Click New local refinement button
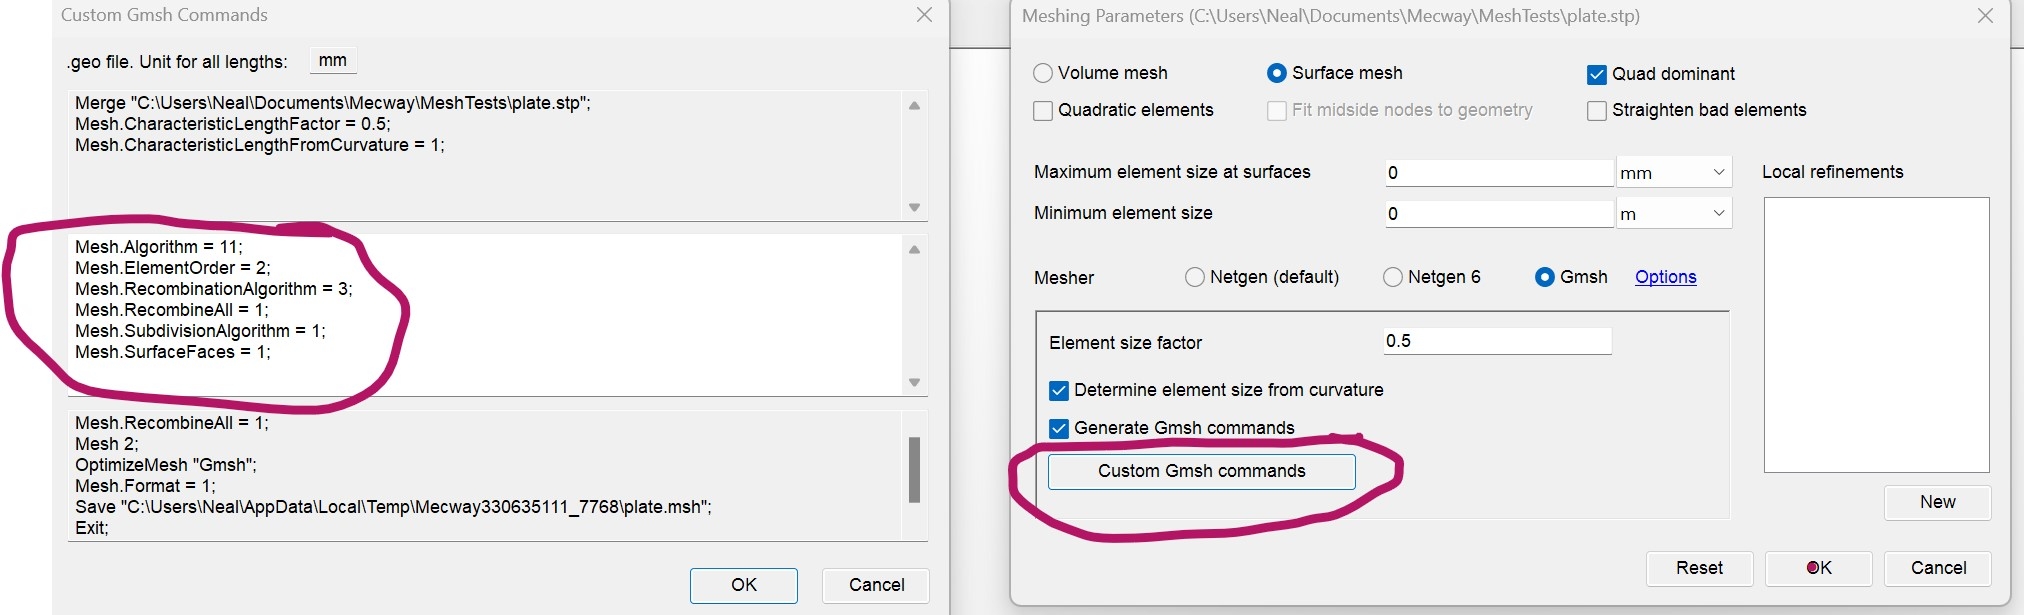Screen dimensions: 2024x615 (1938, 502)
